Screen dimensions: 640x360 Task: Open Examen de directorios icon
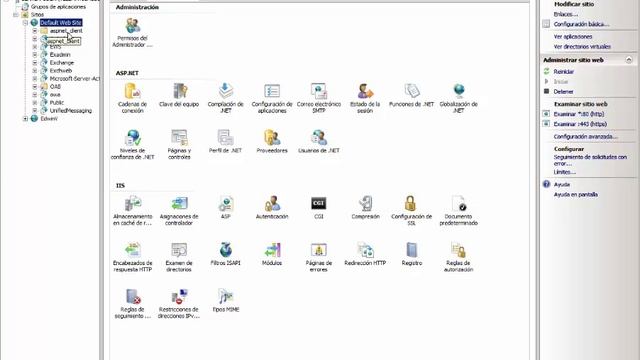tap(179, 250)
